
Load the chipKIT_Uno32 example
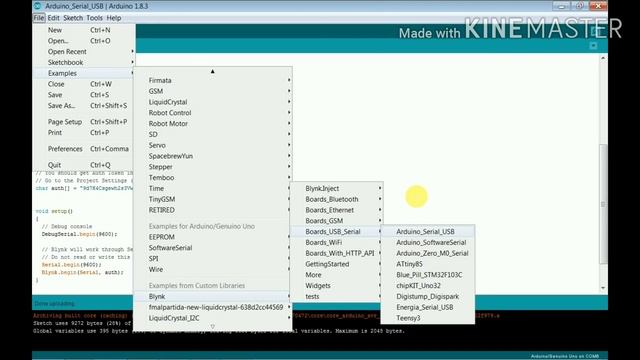pyautogui.click(x=428, y=286)
